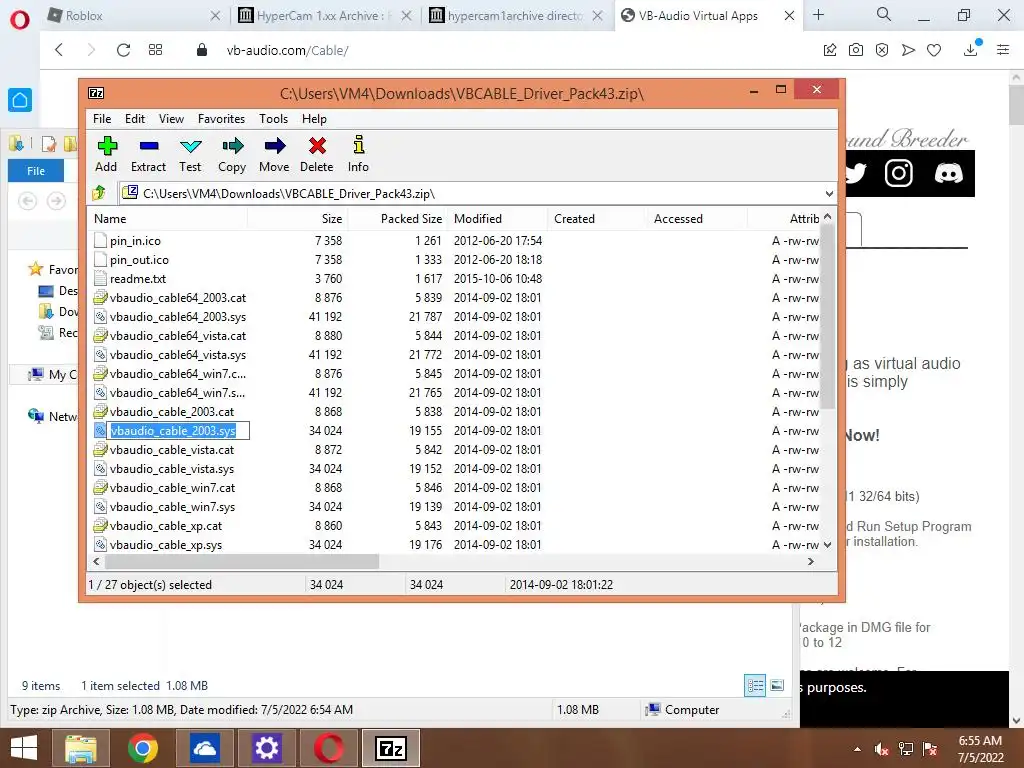Click muted speaker icon in system tray
The width and height of the screenshot is (1024, 768).
(x=882, y=748)
